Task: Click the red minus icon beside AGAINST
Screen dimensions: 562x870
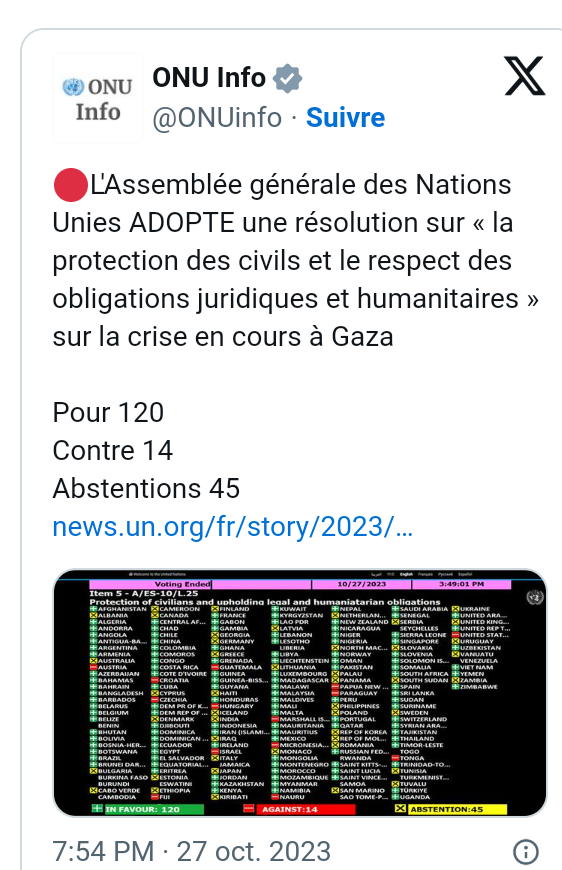Action: (x=249, y=808)
